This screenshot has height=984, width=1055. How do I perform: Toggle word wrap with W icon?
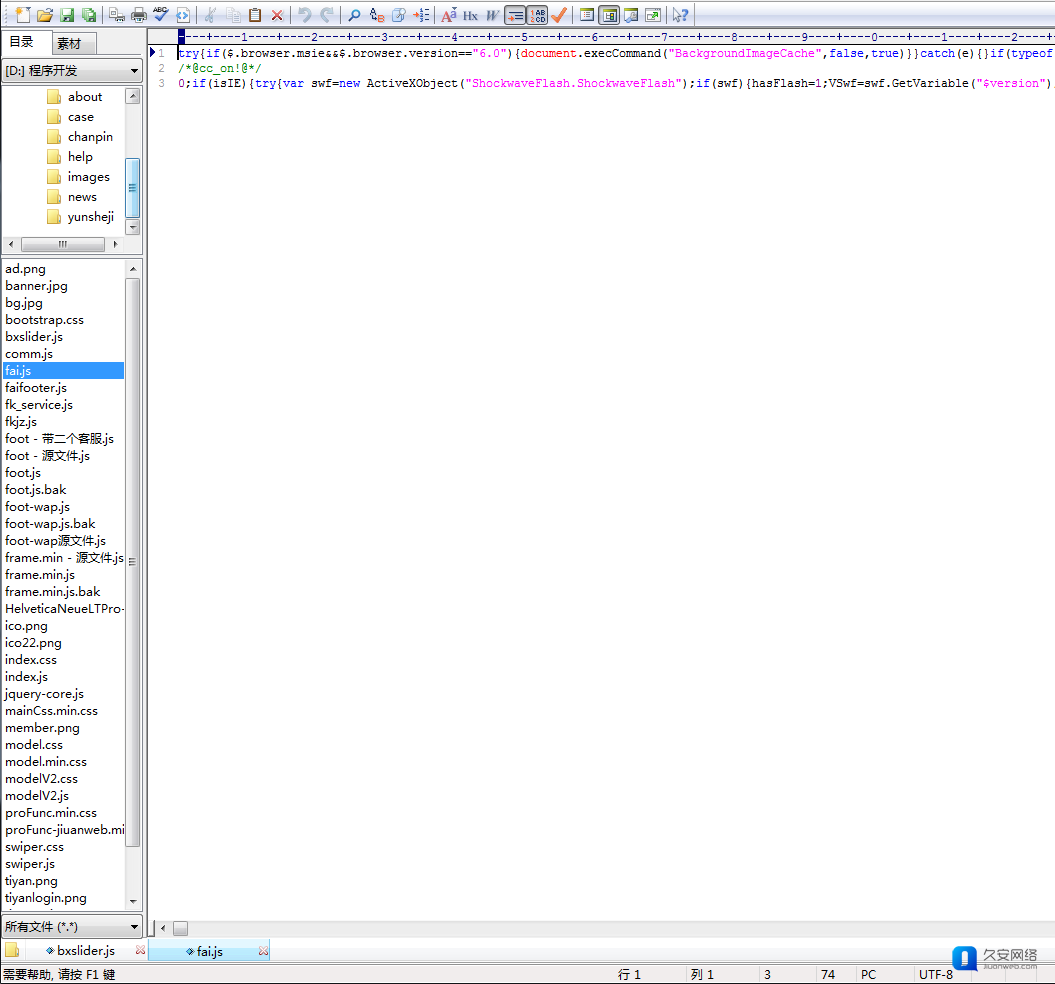tap(493, 15)
